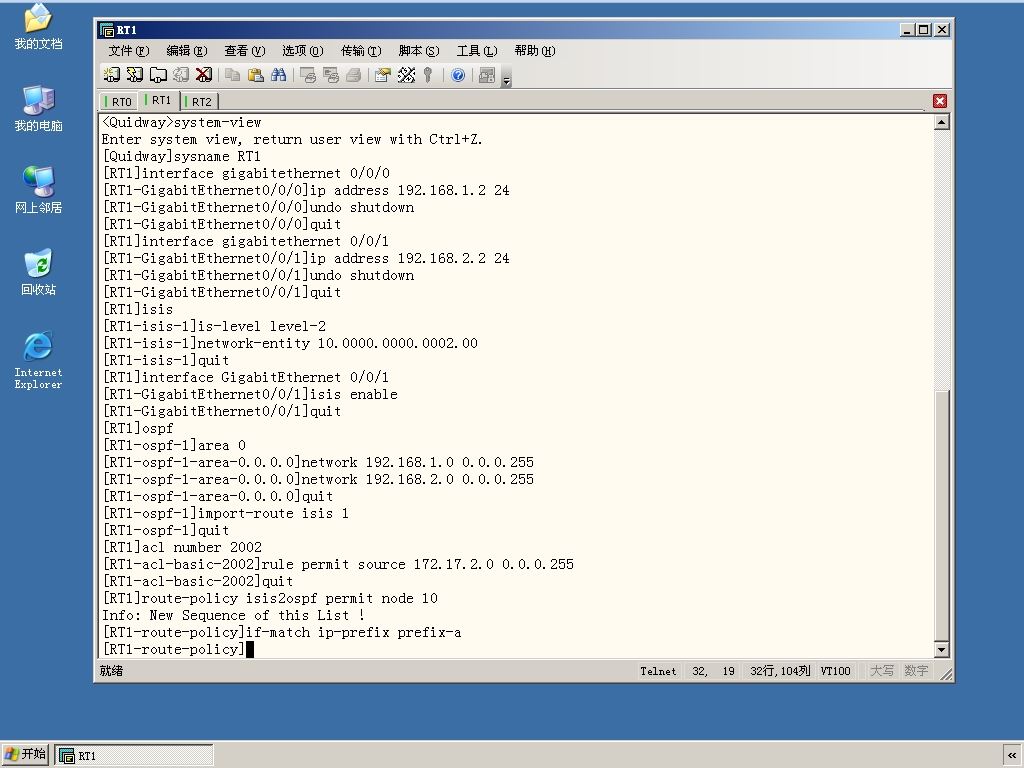
Task: Open the 编辑(E) menu
Action: (187, 51)
